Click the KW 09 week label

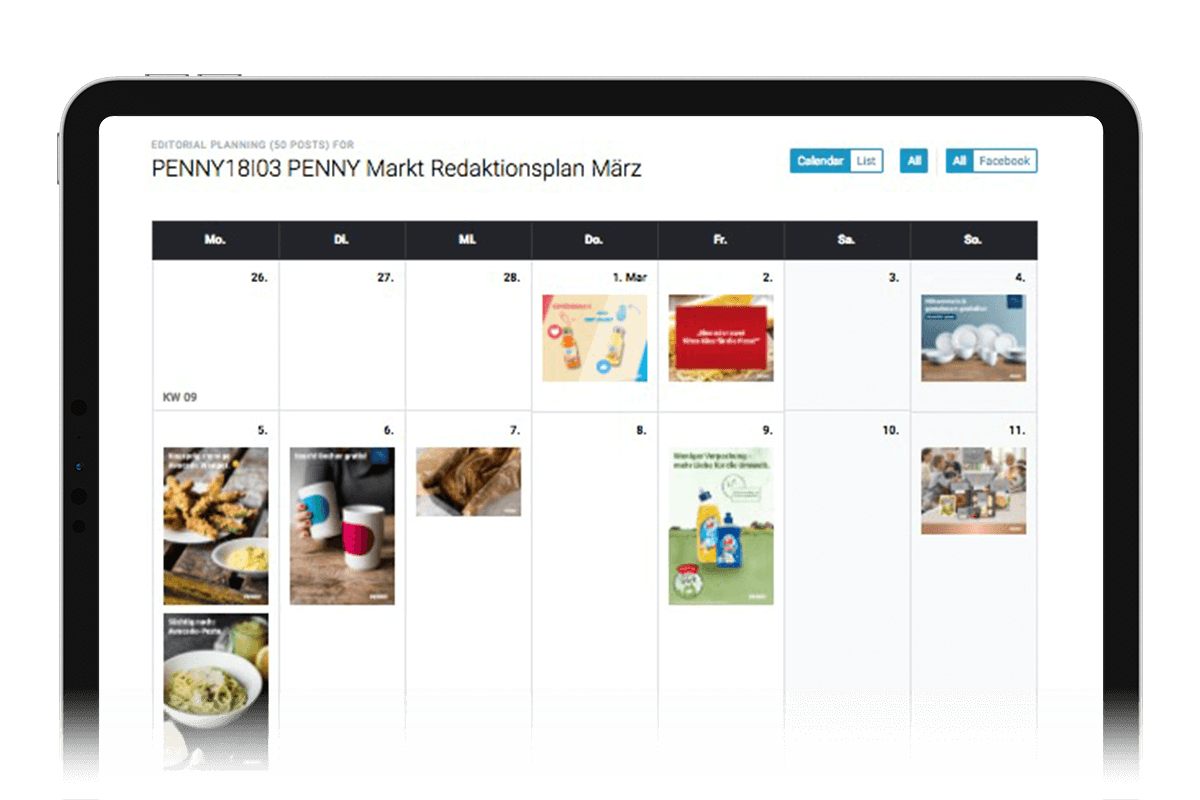tap(180, 397)
